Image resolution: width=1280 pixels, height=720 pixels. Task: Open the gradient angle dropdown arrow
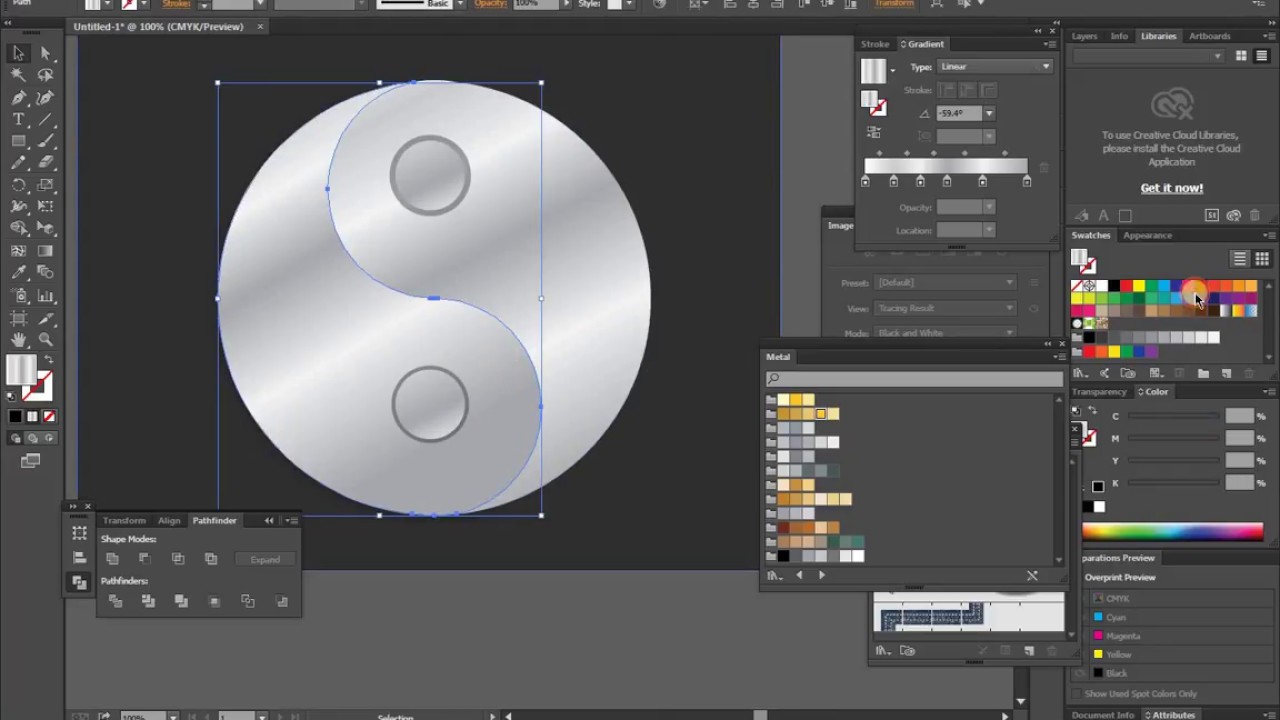(x=989, y=113)
